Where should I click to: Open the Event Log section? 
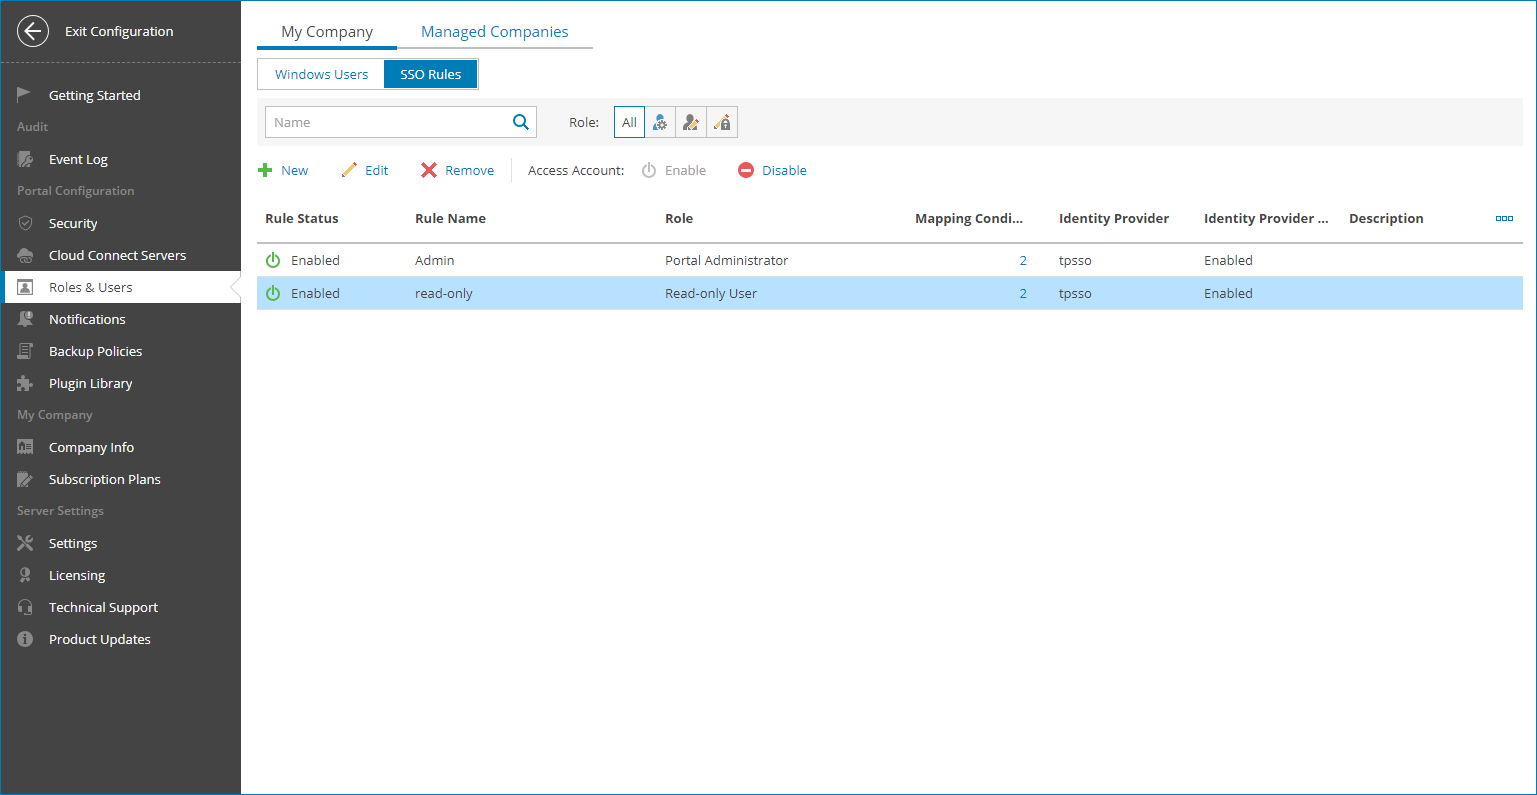click(78, 159)
